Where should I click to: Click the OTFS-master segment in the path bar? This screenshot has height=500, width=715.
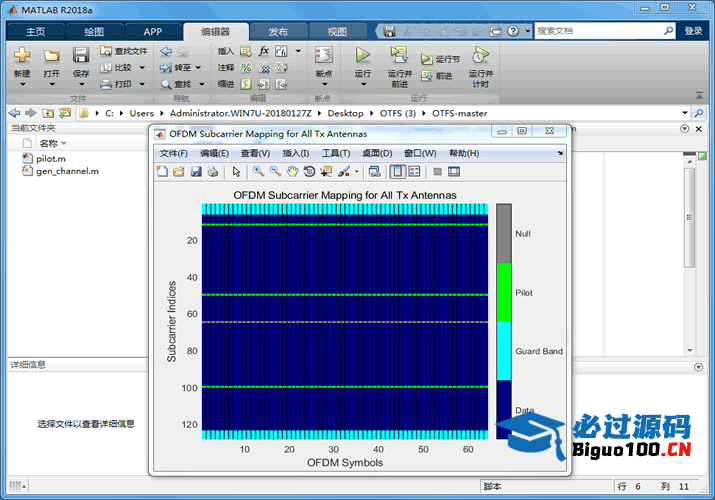click(x=460, y=113)
